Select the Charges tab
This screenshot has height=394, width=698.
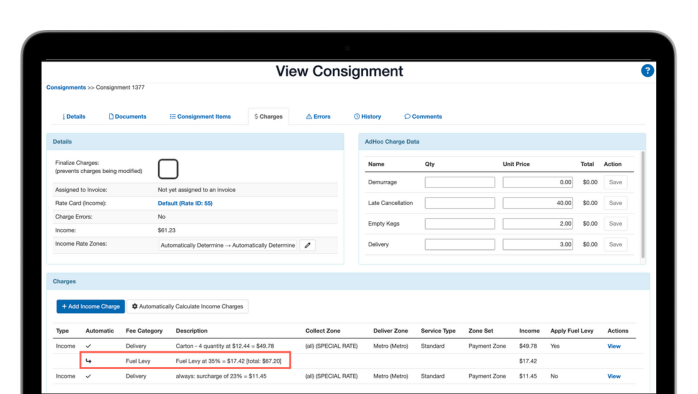tap(268, 117)
